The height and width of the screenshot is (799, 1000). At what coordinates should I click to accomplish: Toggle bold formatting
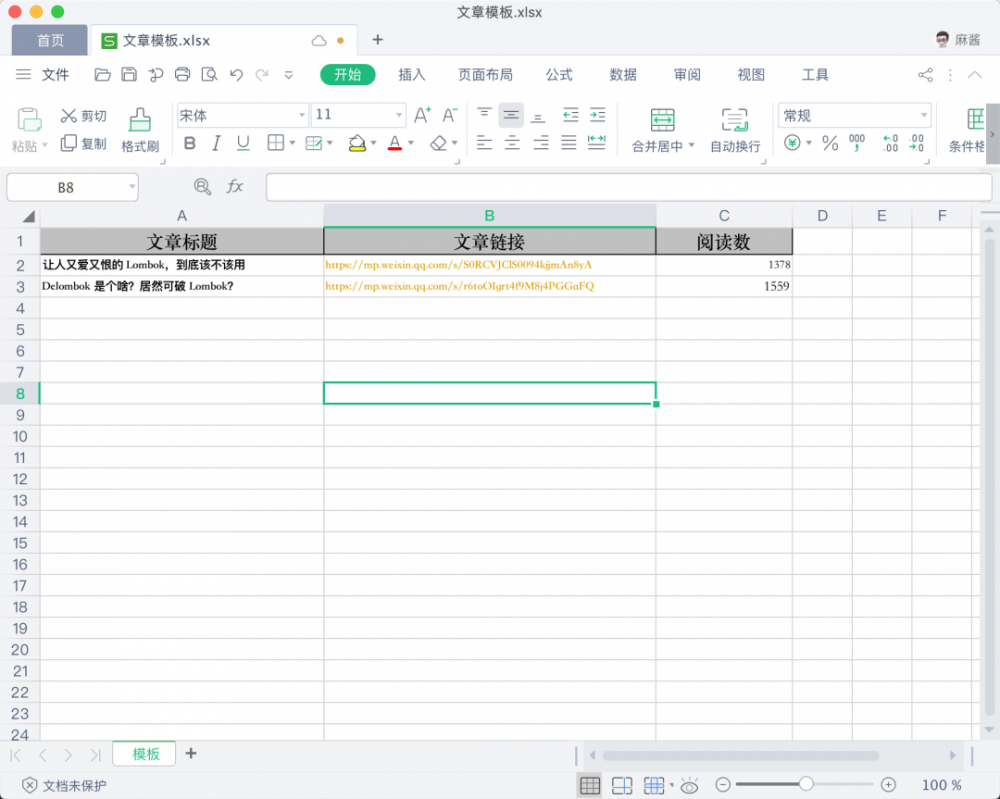tap(189, 143)
